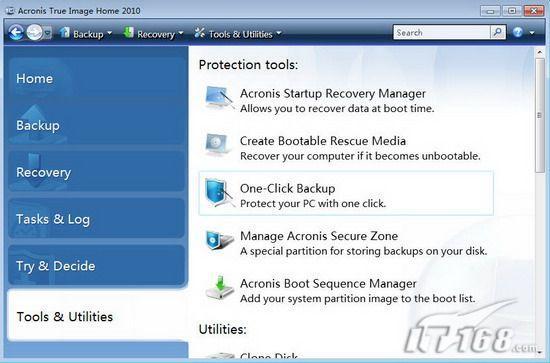Viewport: 550px width, 363px height.
Task: Click the Back navigation arrow icon
Action: point(16,33)
